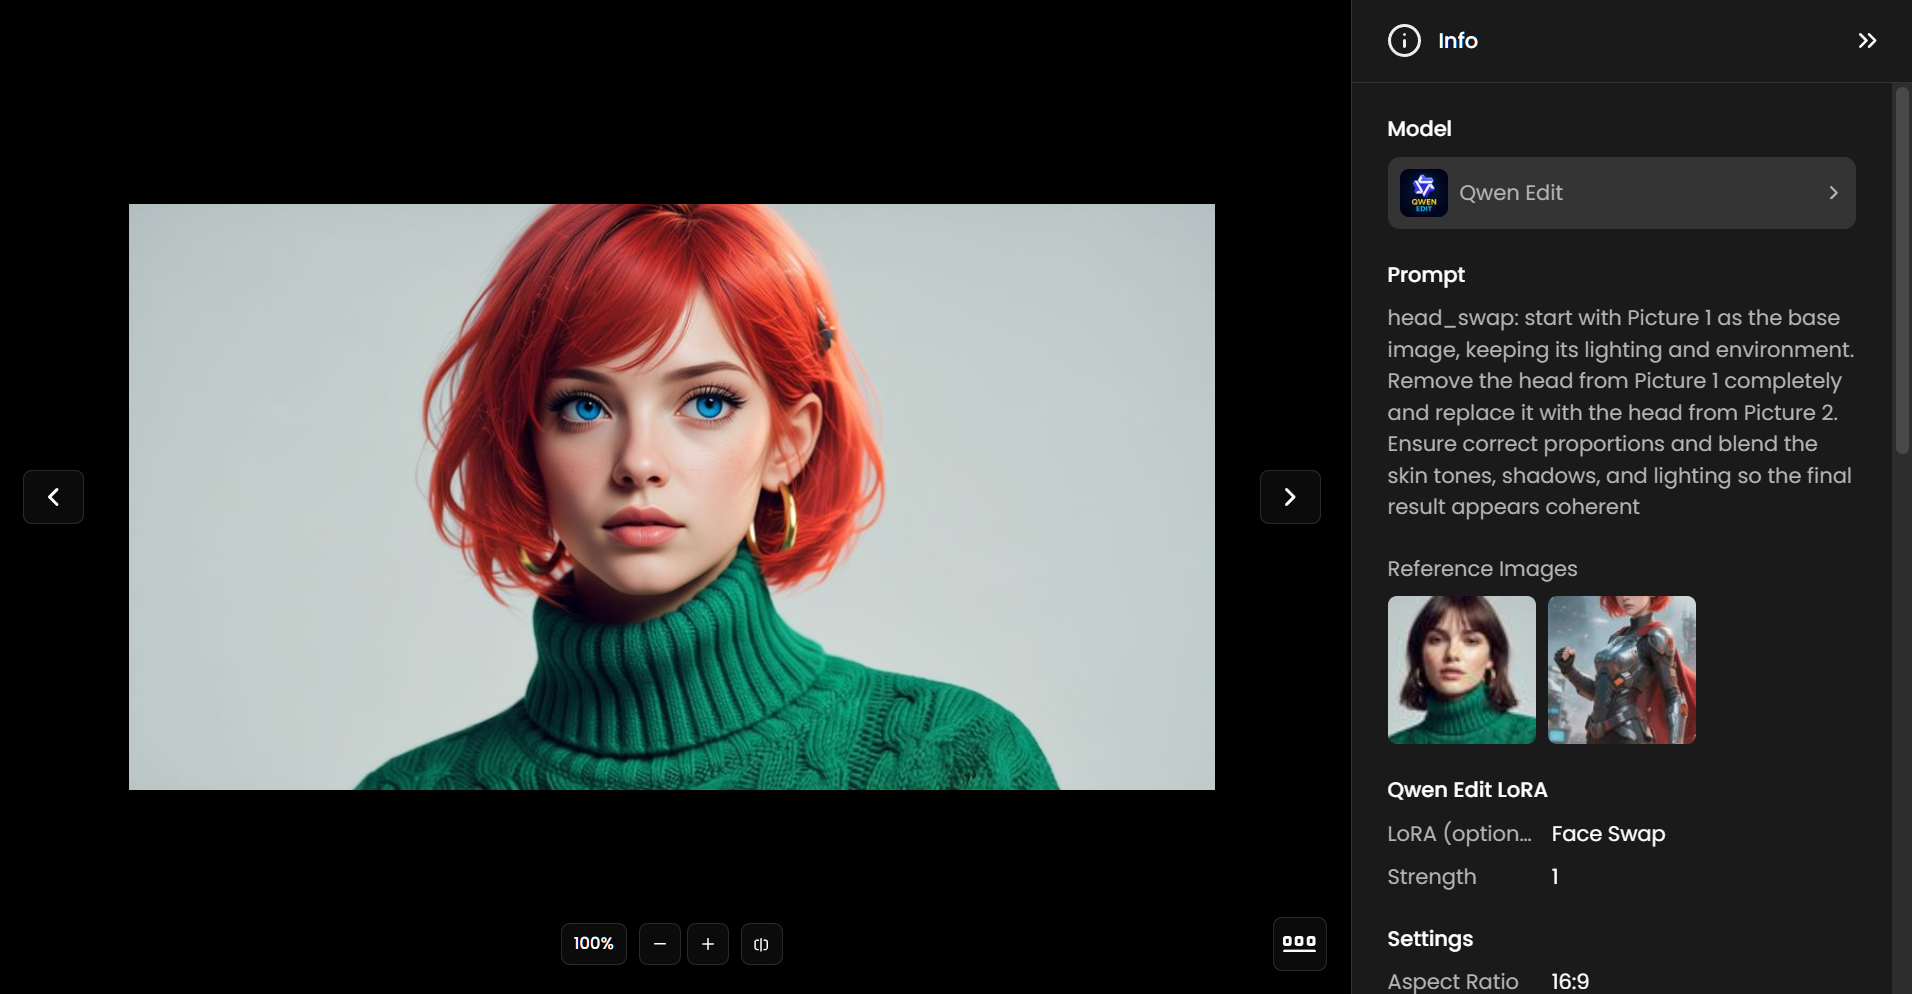The image size is (1912, 994).
Task: Expand model details via the right chevron
Action: coord(1833,193)
